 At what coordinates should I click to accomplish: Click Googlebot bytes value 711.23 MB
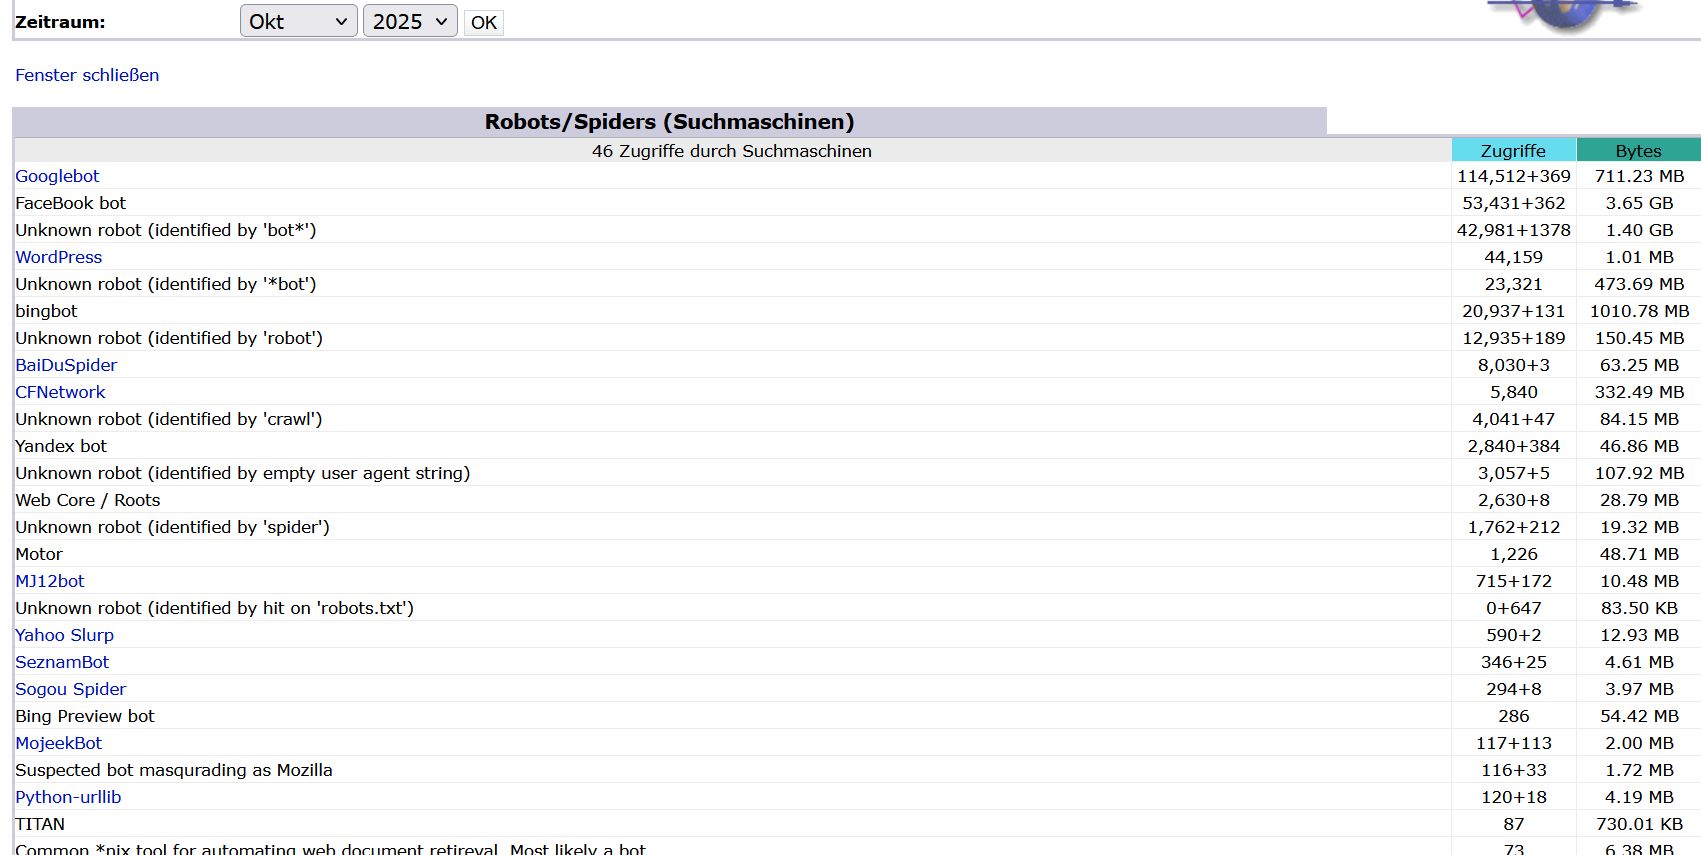click(x=1639, y=176)
